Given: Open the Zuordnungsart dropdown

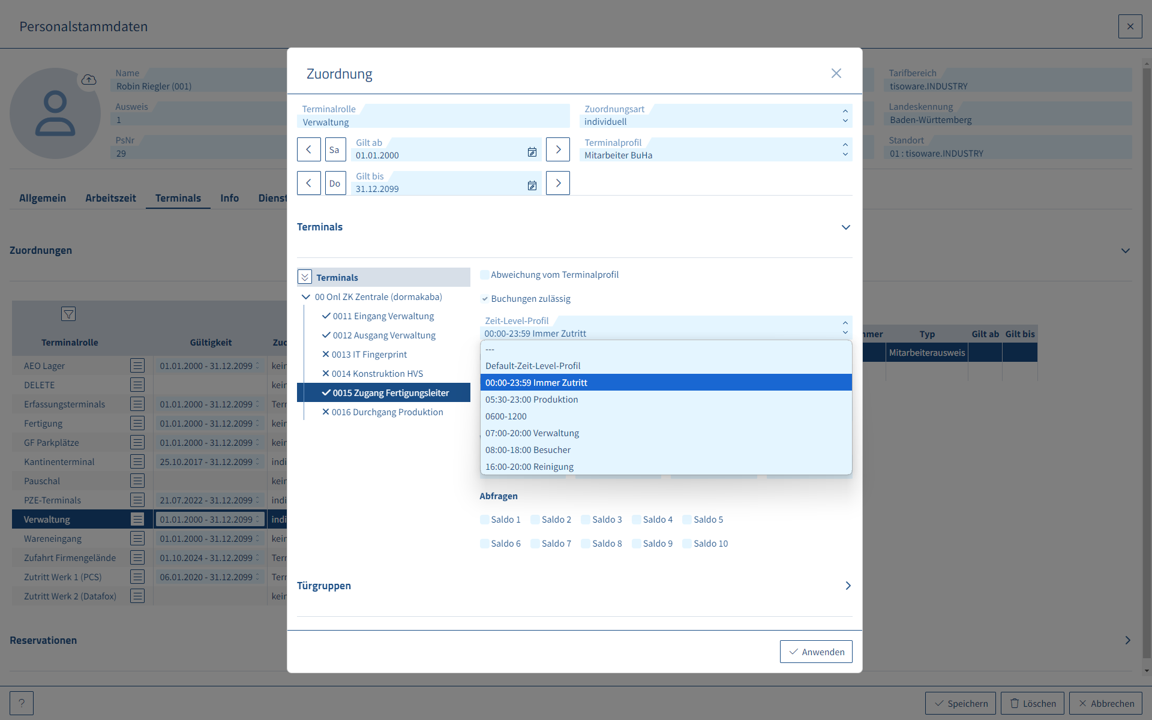Looking at the screenshot, I should coord(844,116).
